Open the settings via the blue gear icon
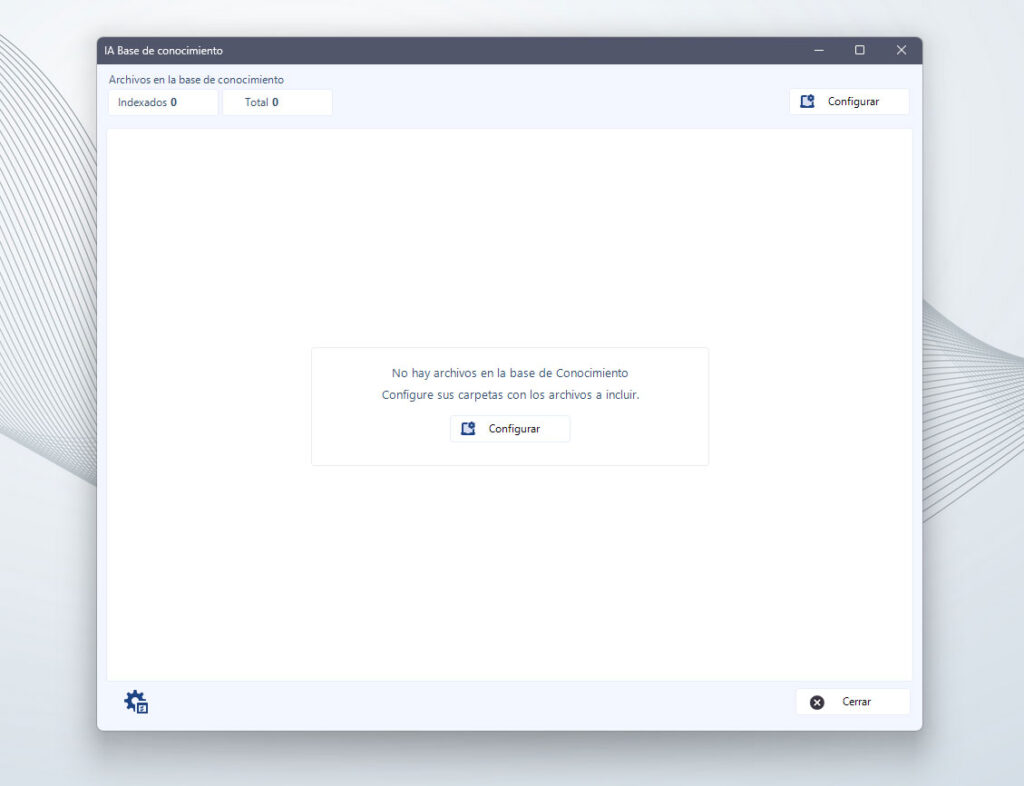1024x786 pixels. pyautogui.click(x=133, y=699)
